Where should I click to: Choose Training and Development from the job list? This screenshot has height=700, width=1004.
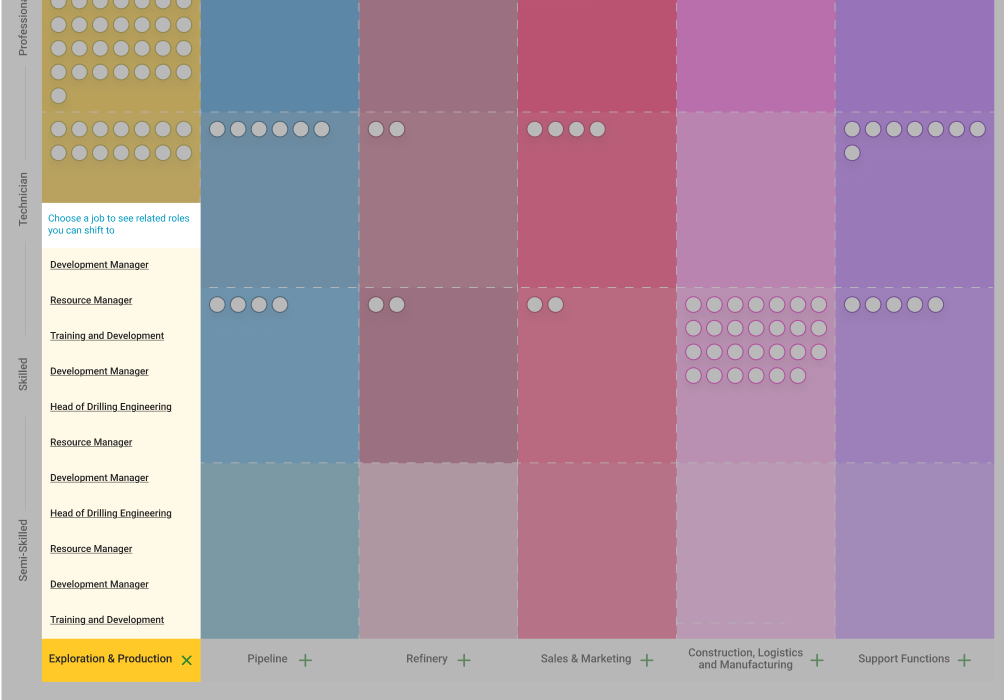point(107,336)
